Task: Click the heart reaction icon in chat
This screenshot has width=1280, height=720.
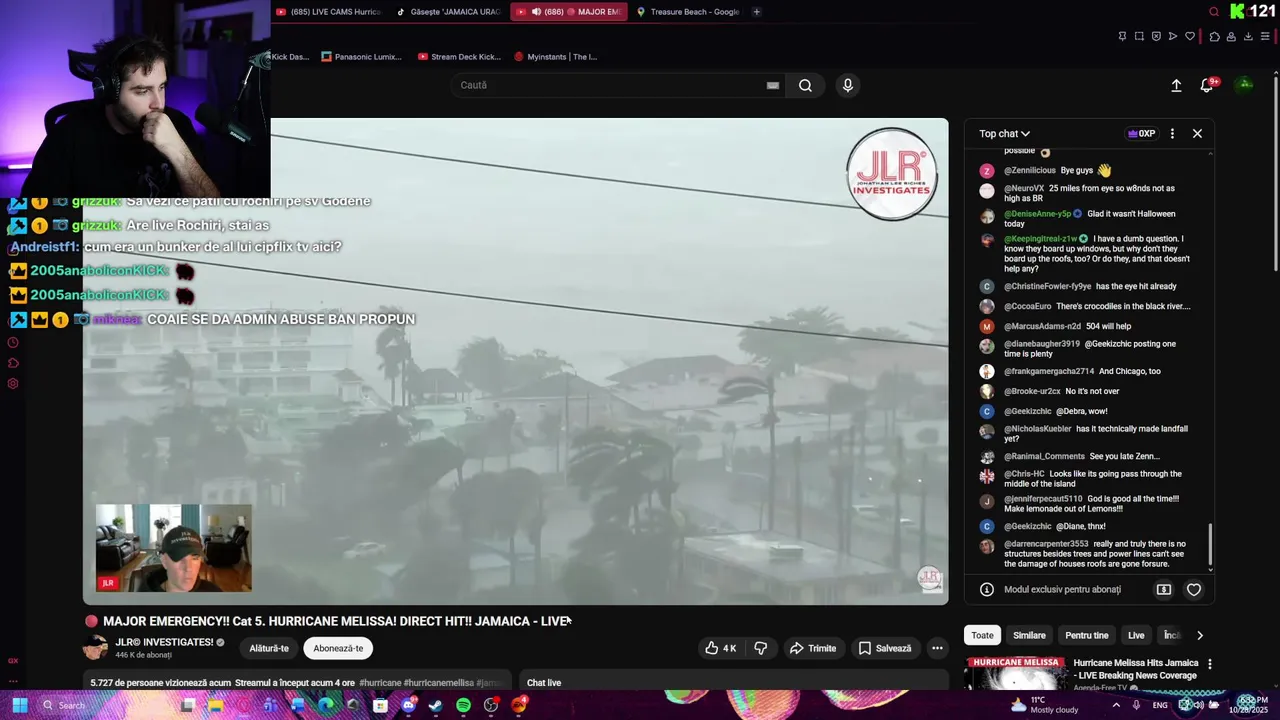Action: pos(1194,590)
